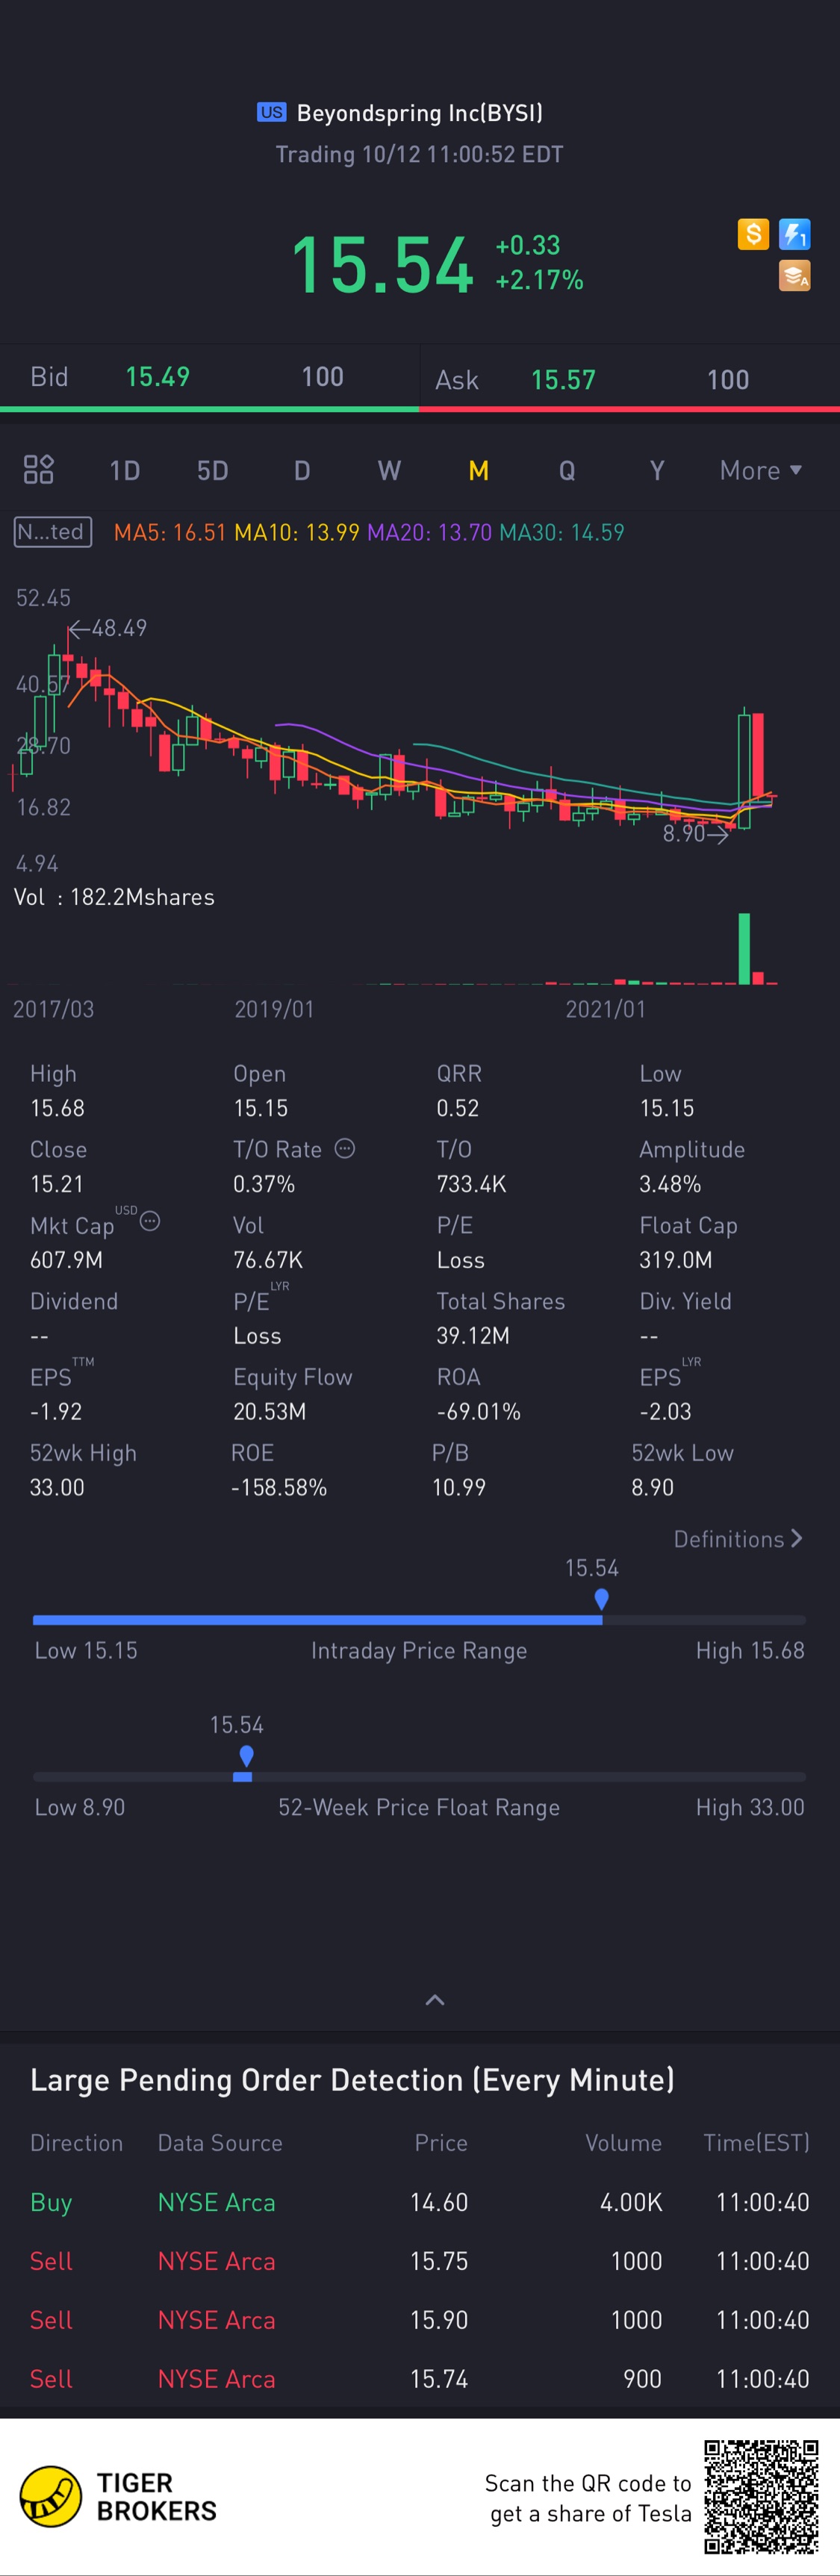Open the chart layout grid icon

pos(38,469)
